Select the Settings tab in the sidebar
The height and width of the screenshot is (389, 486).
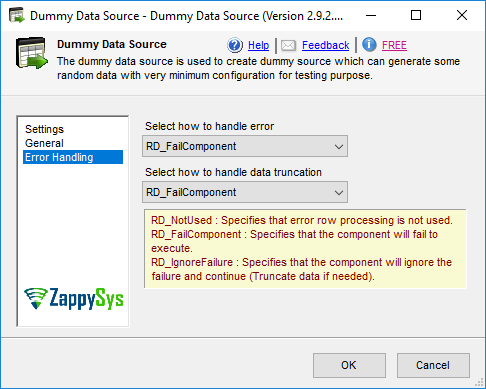pos(44,129)
